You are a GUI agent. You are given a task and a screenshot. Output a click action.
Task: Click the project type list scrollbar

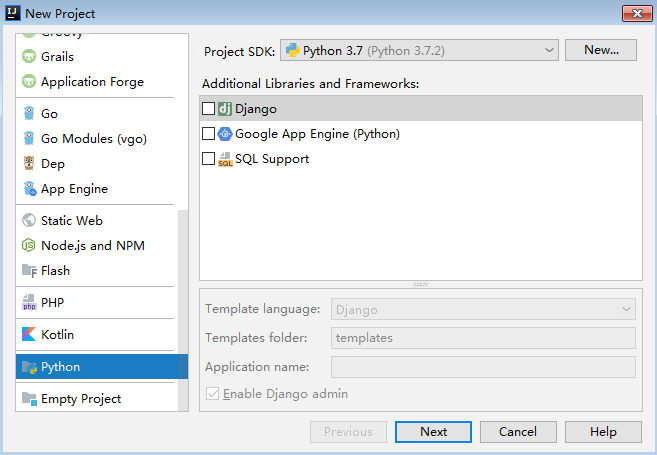point(183,310)
